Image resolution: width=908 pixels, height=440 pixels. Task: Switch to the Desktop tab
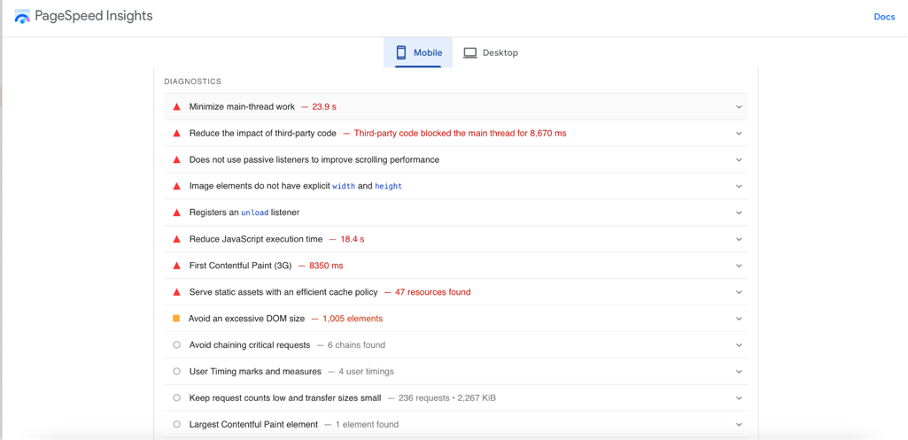491,53
